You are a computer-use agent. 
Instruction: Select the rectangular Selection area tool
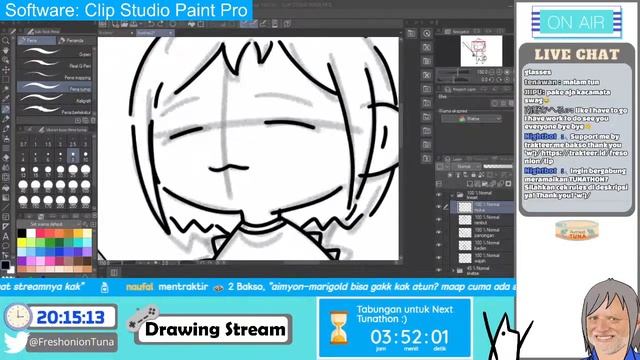(6, 80)
